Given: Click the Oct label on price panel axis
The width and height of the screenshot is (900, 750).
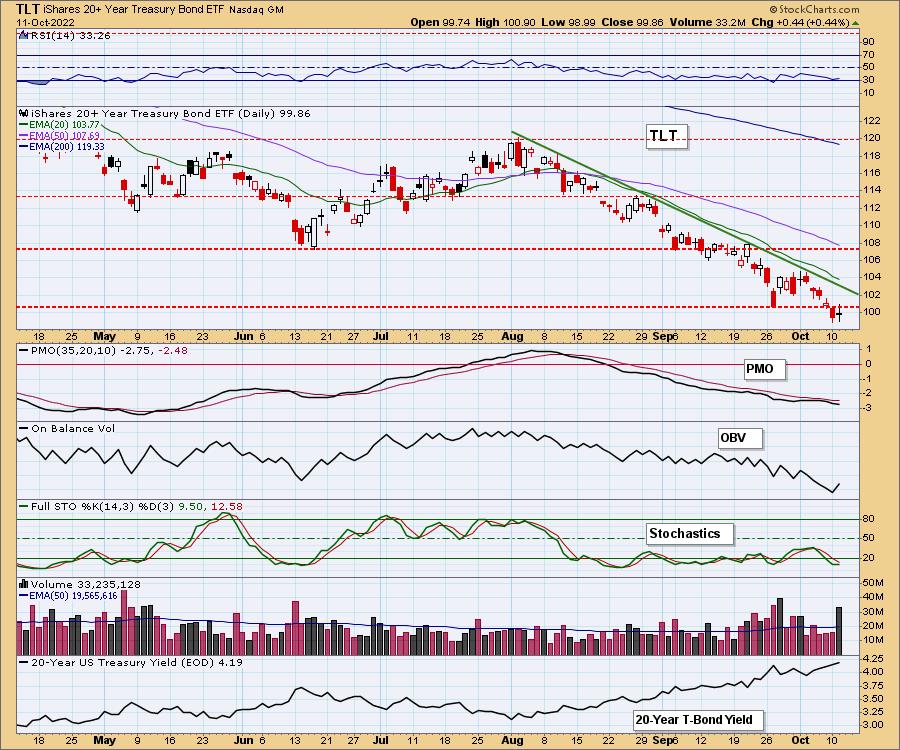Looking at the screenshot, I should point(800,336).
